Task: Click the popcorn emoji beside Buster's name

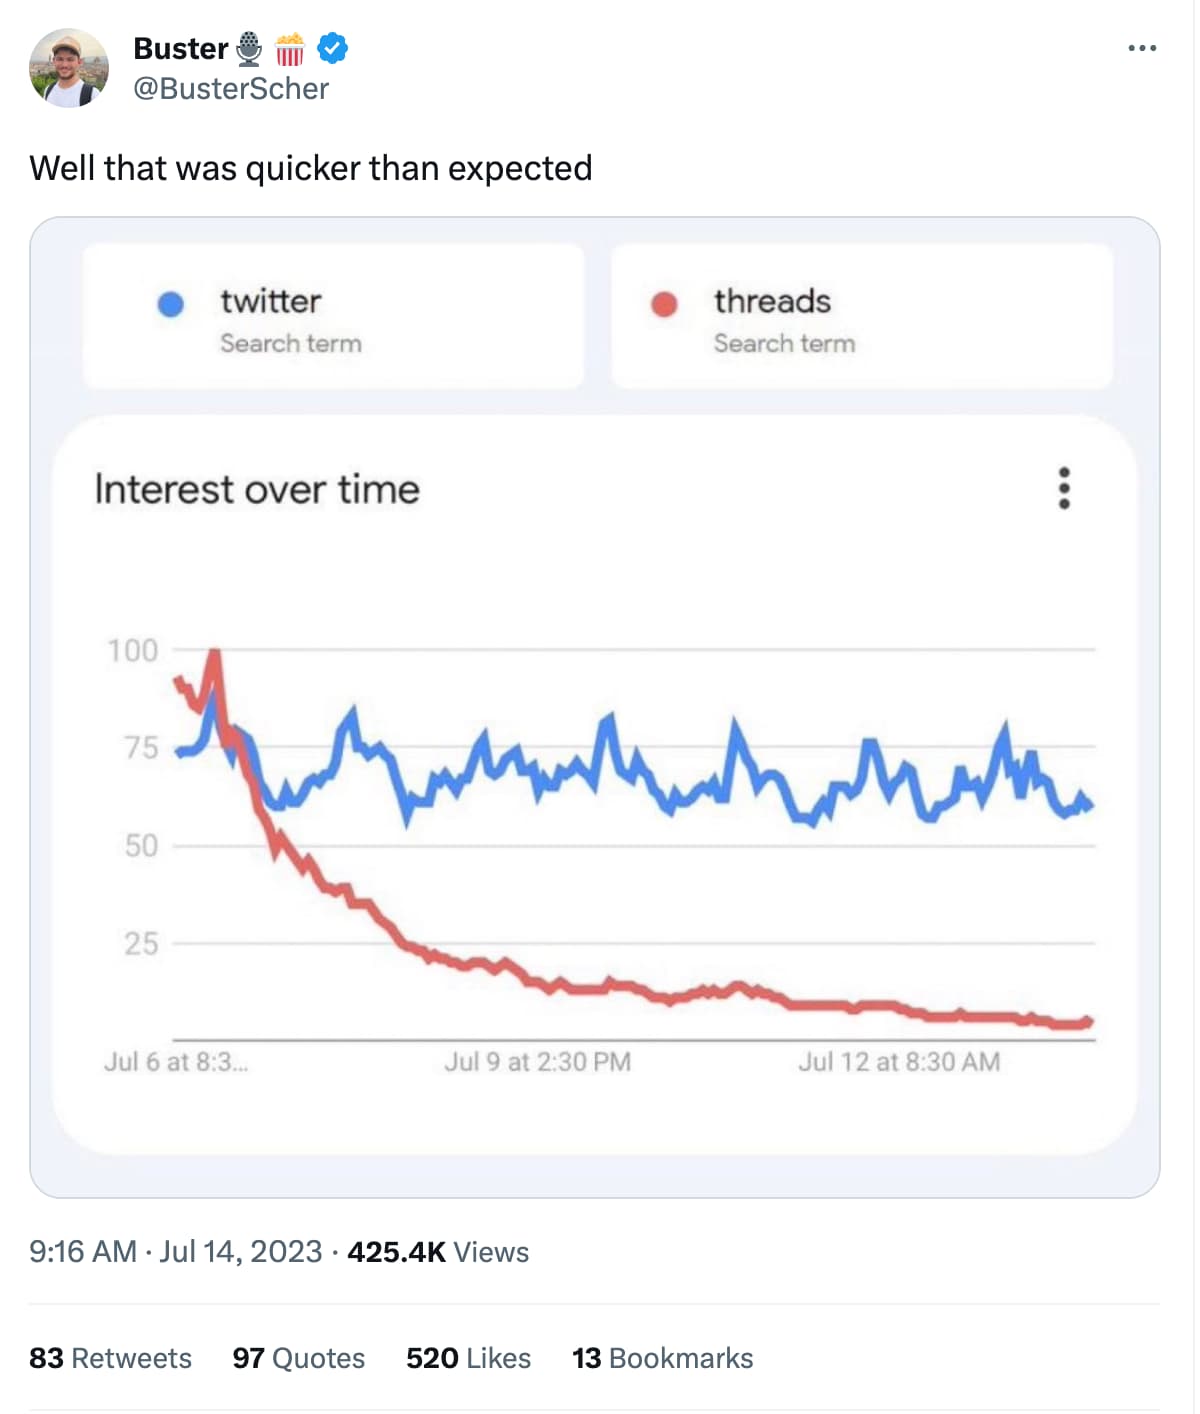Action: (x=290, y=48)
